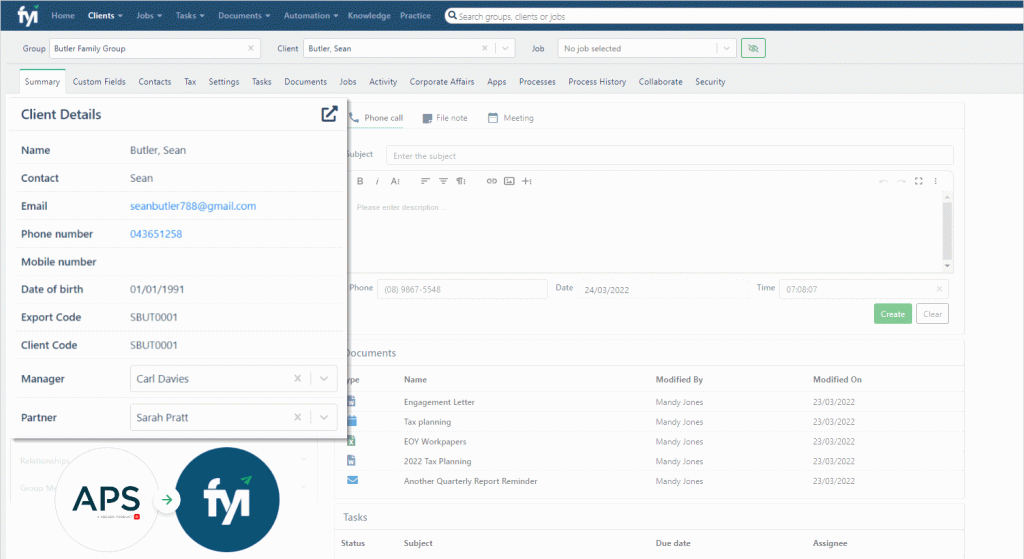The height and width of the screenshot is (559, 1024).
Task: Click the Date field showing 24/03/2022
Action: pyautogui.click(x=663, y=289)
